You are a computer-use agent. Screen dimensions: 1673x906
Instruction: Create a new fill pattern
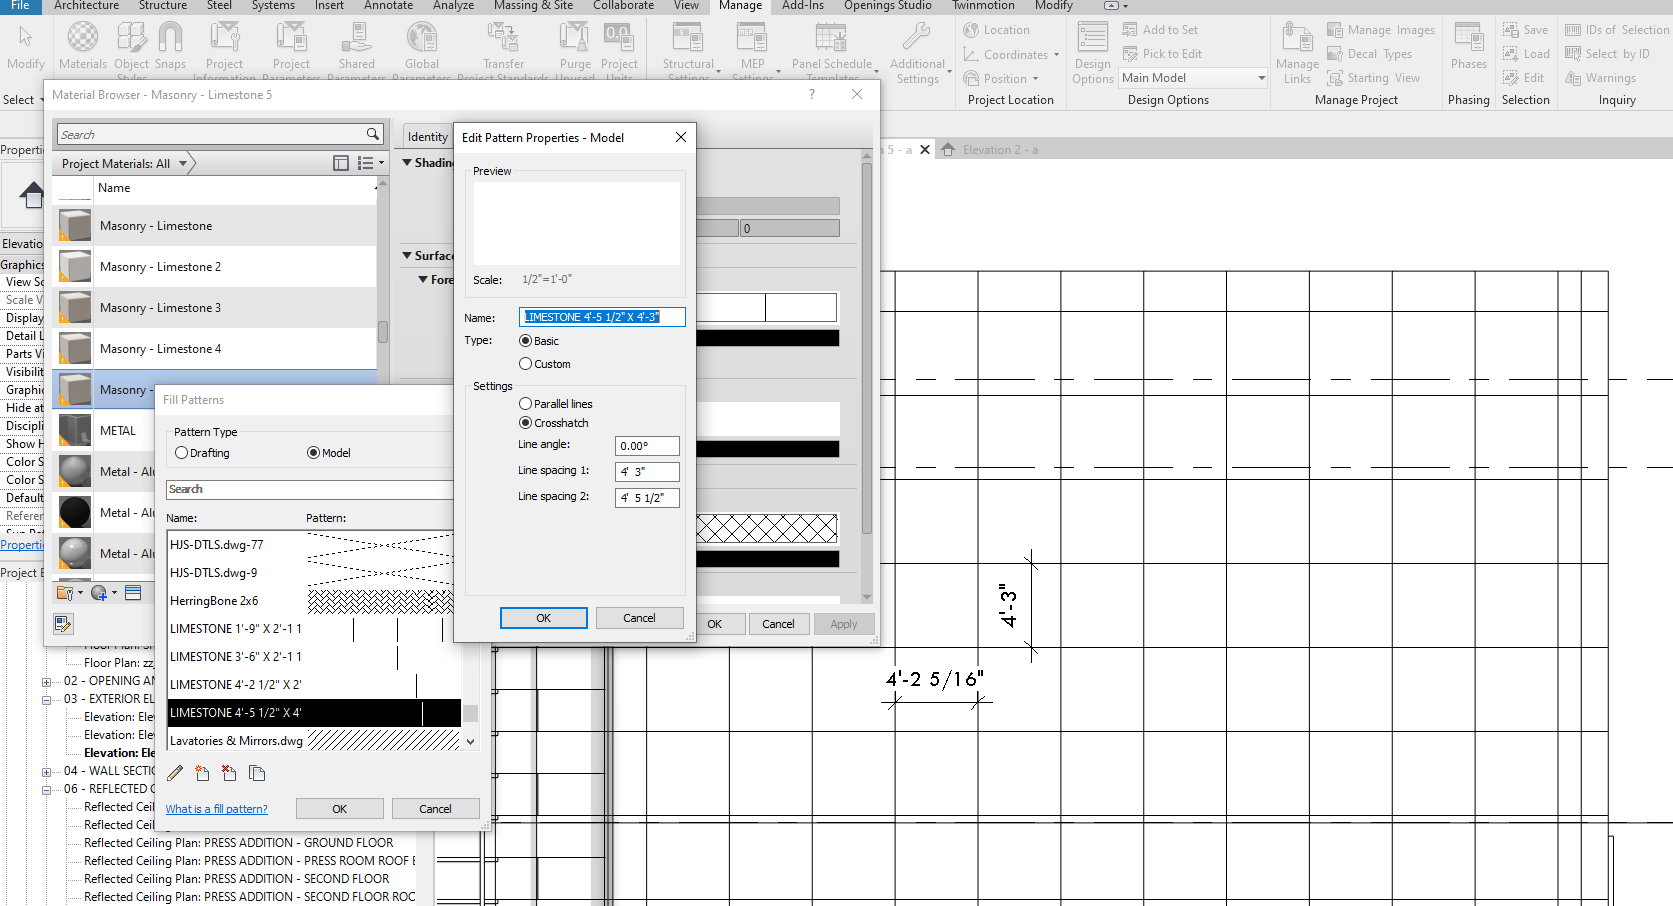[202, 773]
